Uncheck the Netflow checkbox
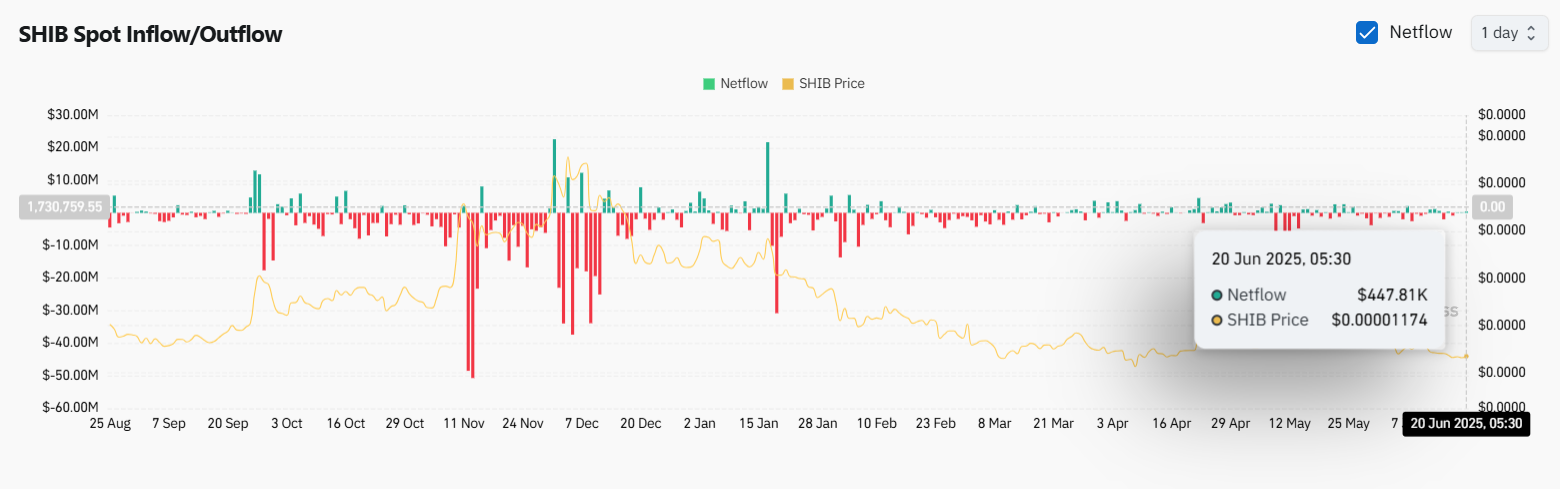 point(1367,32)
